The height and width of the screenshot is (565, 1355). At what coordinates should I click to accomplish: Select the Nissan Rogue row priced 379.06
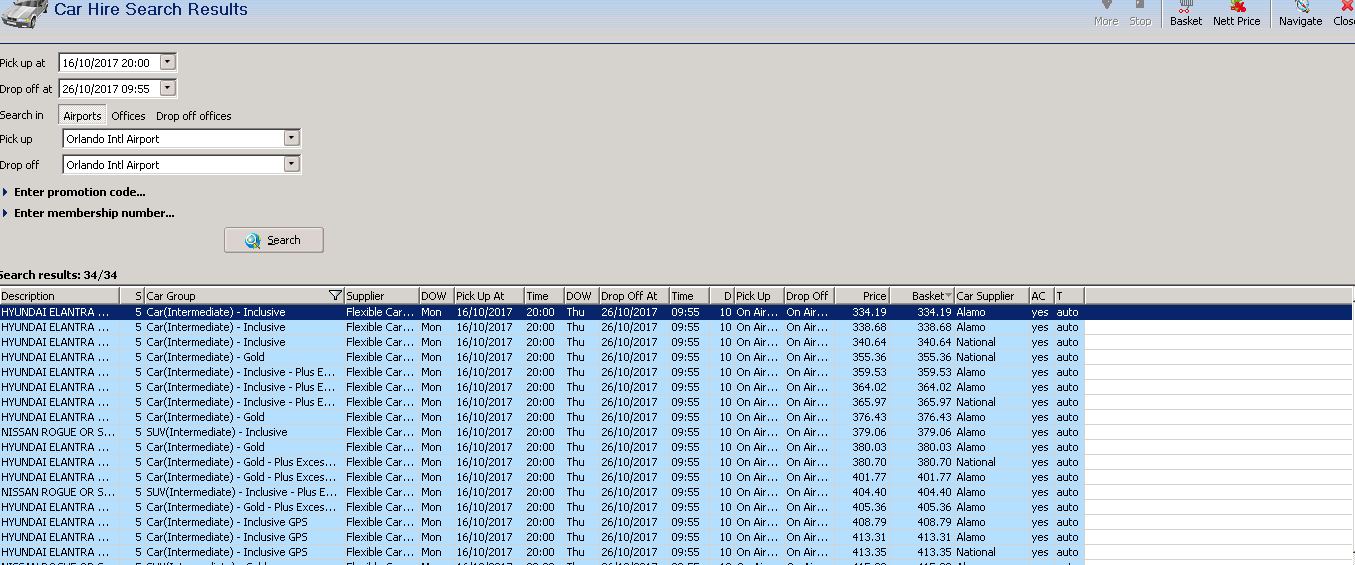click(x=542, y=432)
